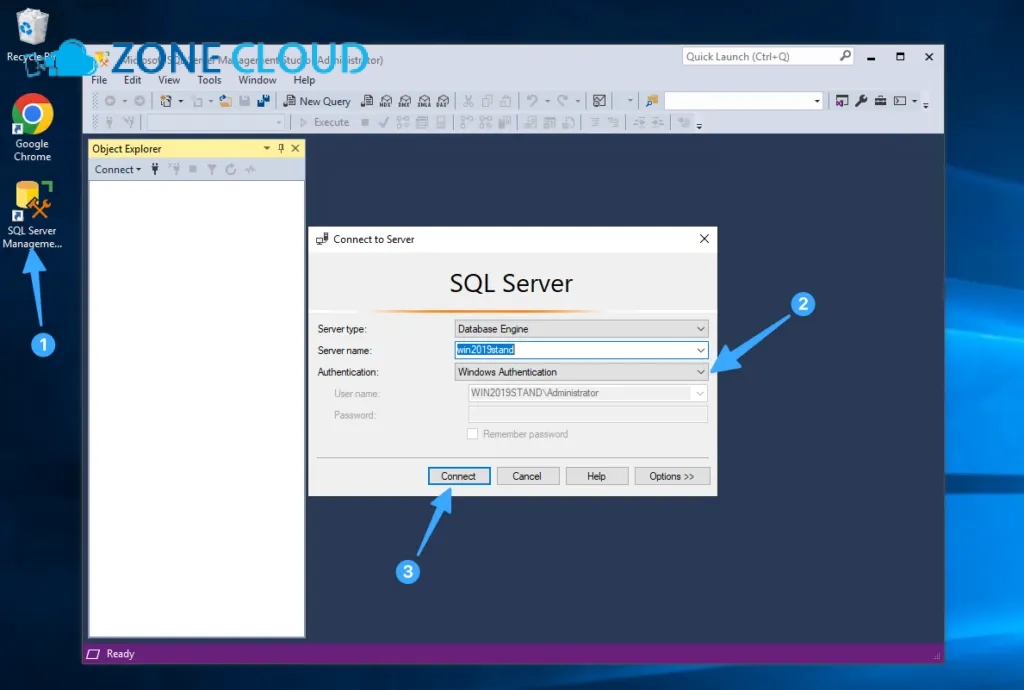Click the Analysis Services MDX Query icon
Viewport: 1024px width, 690px height.
pyautogui.click(x=386, y=101)
